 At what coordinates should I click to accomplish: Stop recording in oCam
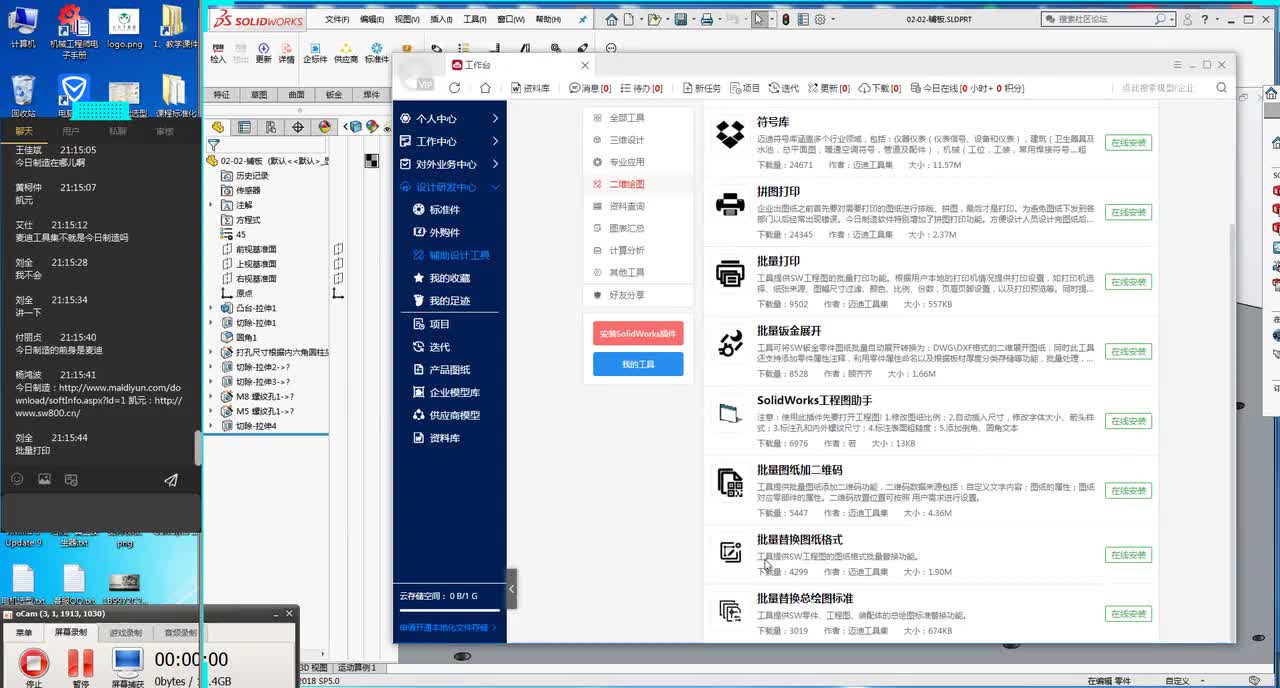[x=34, y=665]
